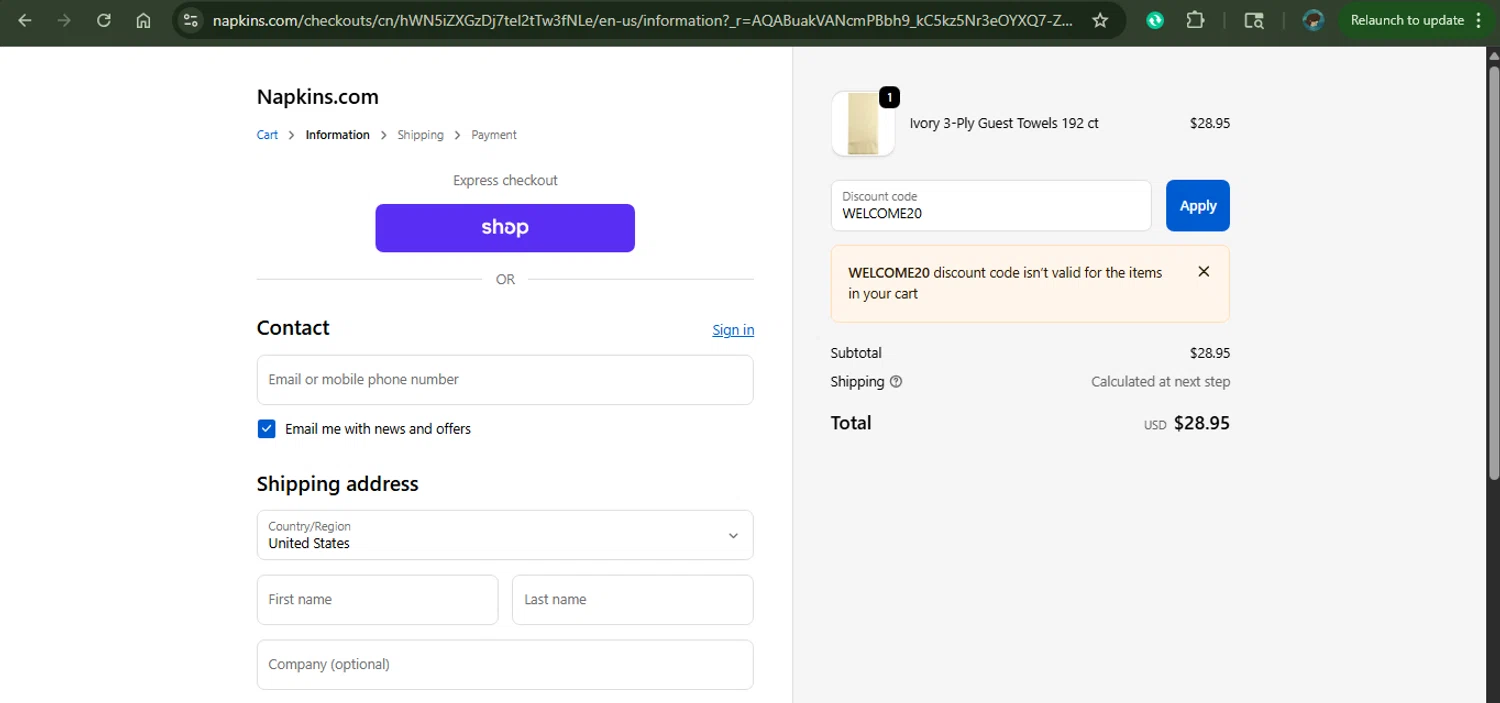This screenshot has height=703, width=1500.
Task: Click Relaunch to update button
Action: tap(1406, 20)
